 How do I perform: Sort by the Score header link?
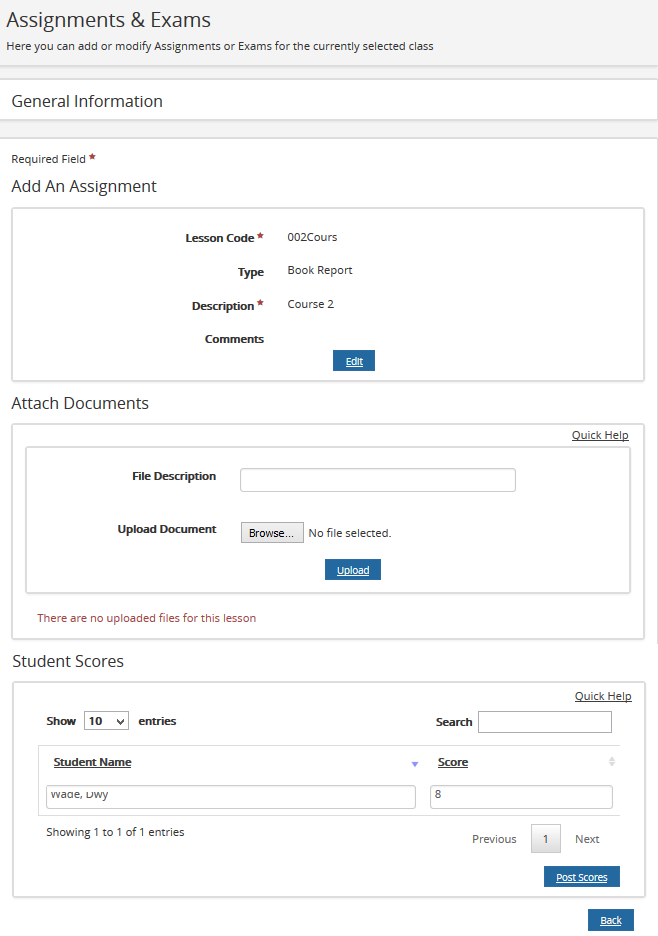click(x=453, y=762)
